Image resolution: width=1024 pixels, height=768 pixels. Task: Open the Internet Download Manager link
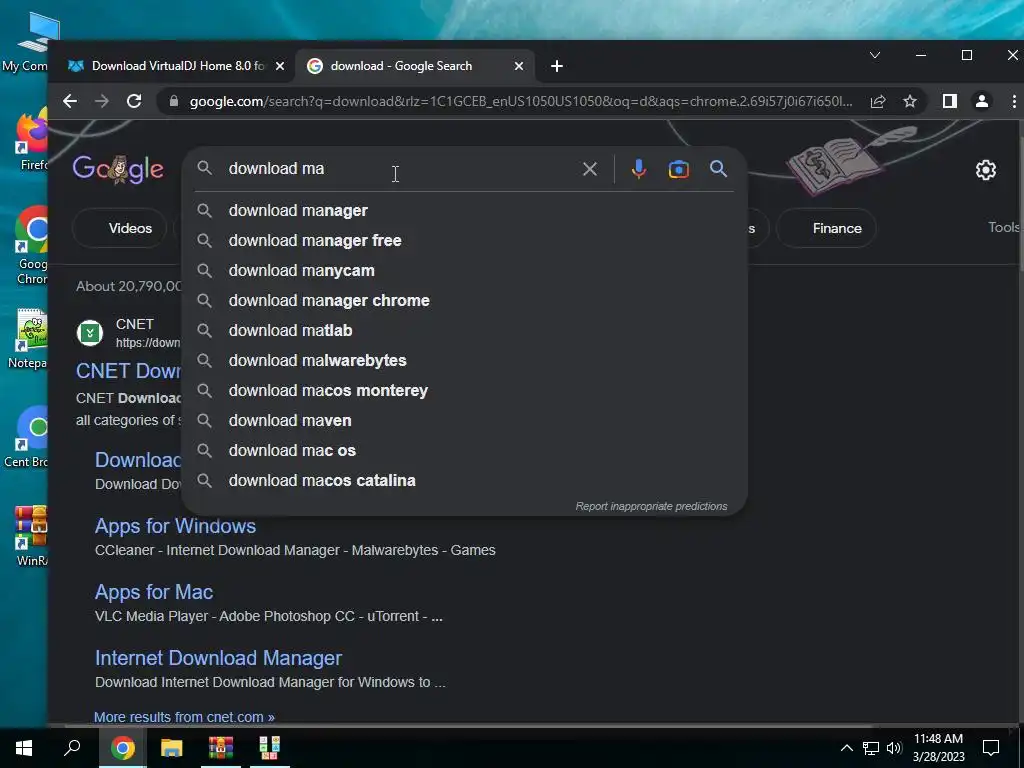click(x=218, y=658)
